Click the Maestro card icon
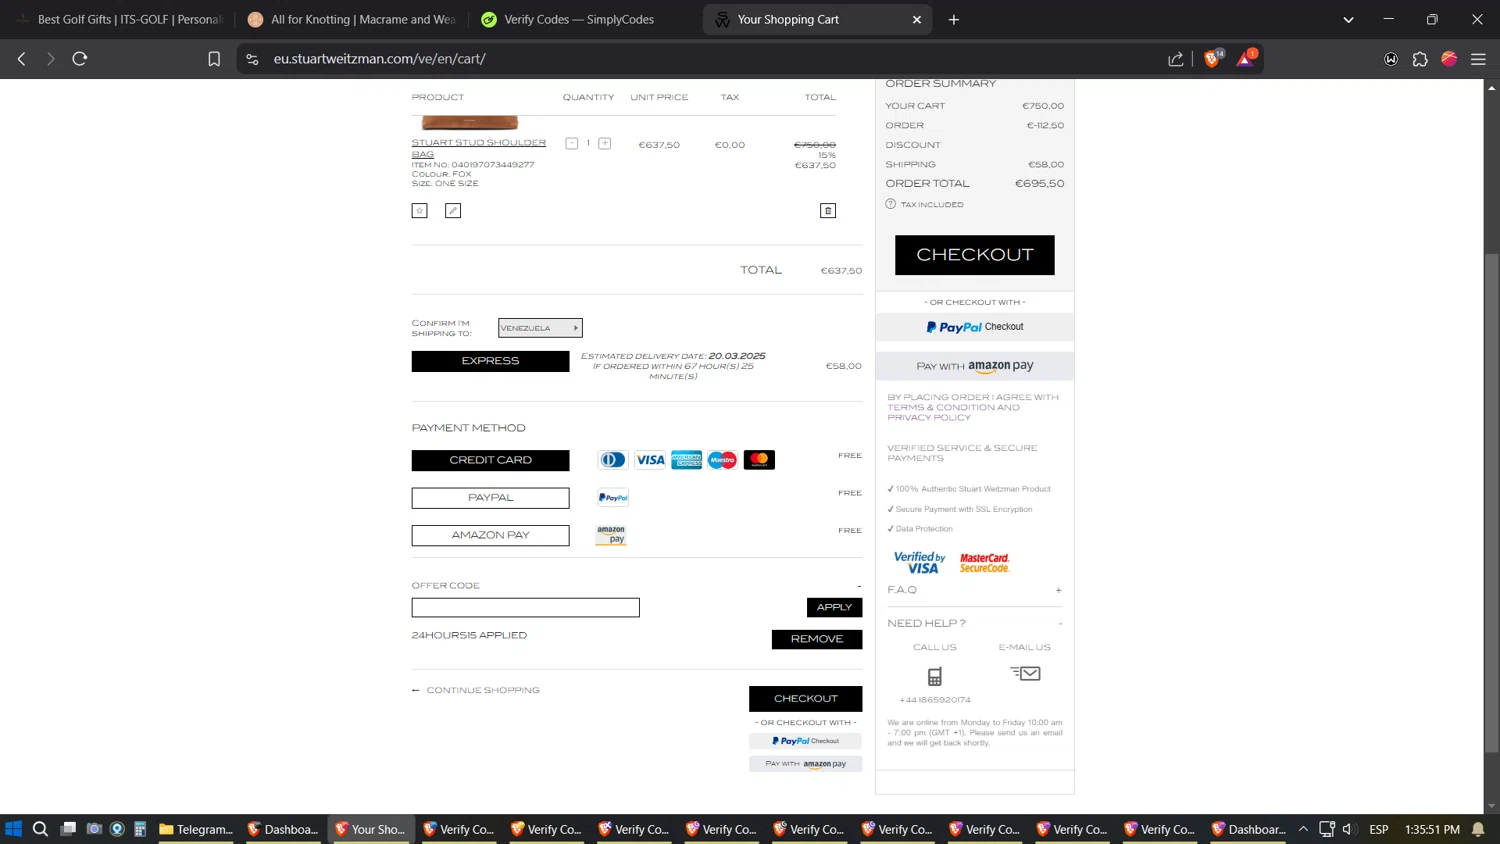Image resolution: width=1500 pixels, height=844 pixels. tap(722, 460)
